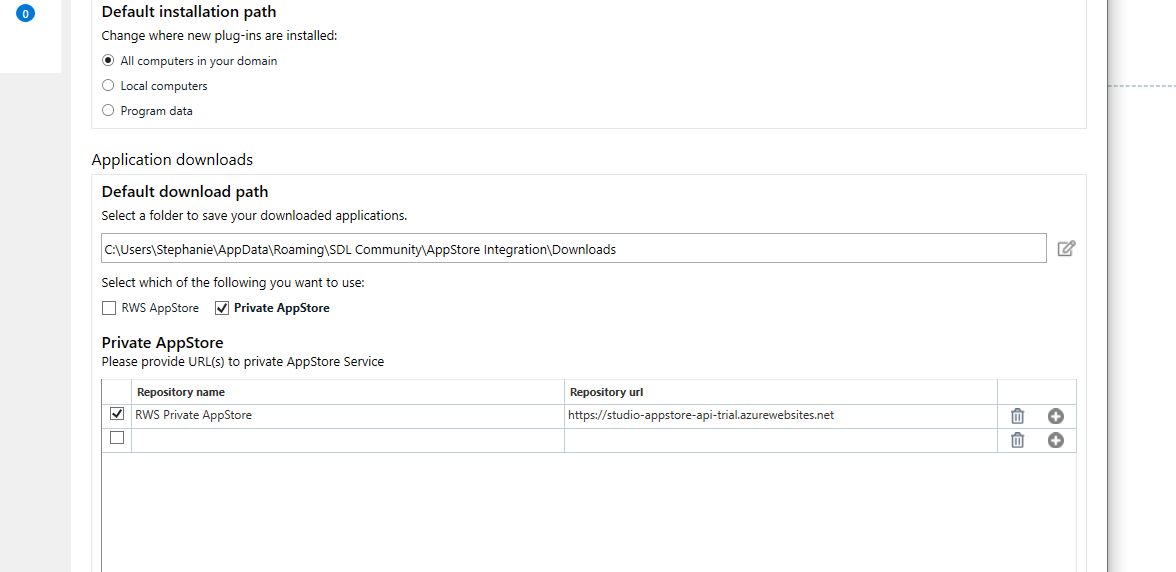1176x572 pixels.
Task: Click the RWS Private AppStore name cell
Action: coord(347,415)
